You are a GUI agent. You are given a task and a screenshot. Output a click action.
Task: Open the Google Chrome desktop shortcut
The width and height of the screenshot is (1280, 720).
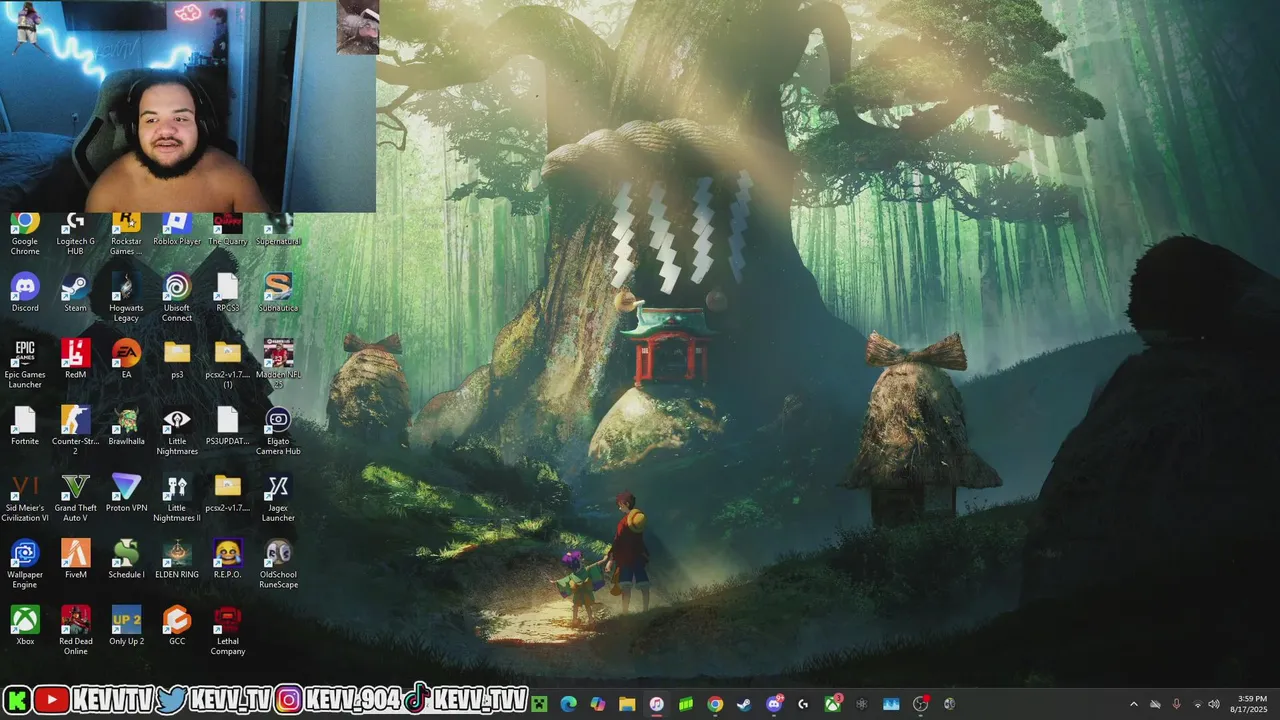pyautogui.click(x=25, y=233)
